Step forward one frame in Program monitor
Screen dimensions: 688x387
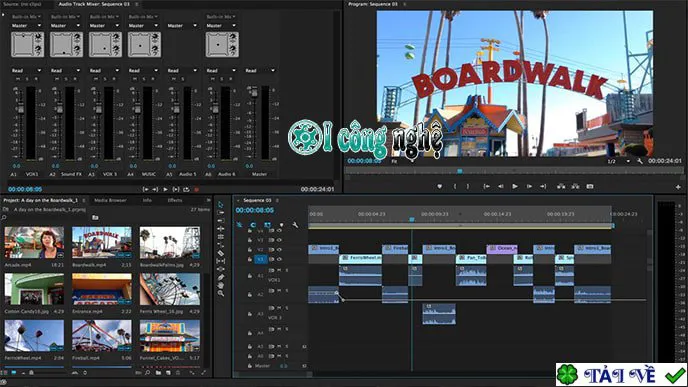(529, 186)
